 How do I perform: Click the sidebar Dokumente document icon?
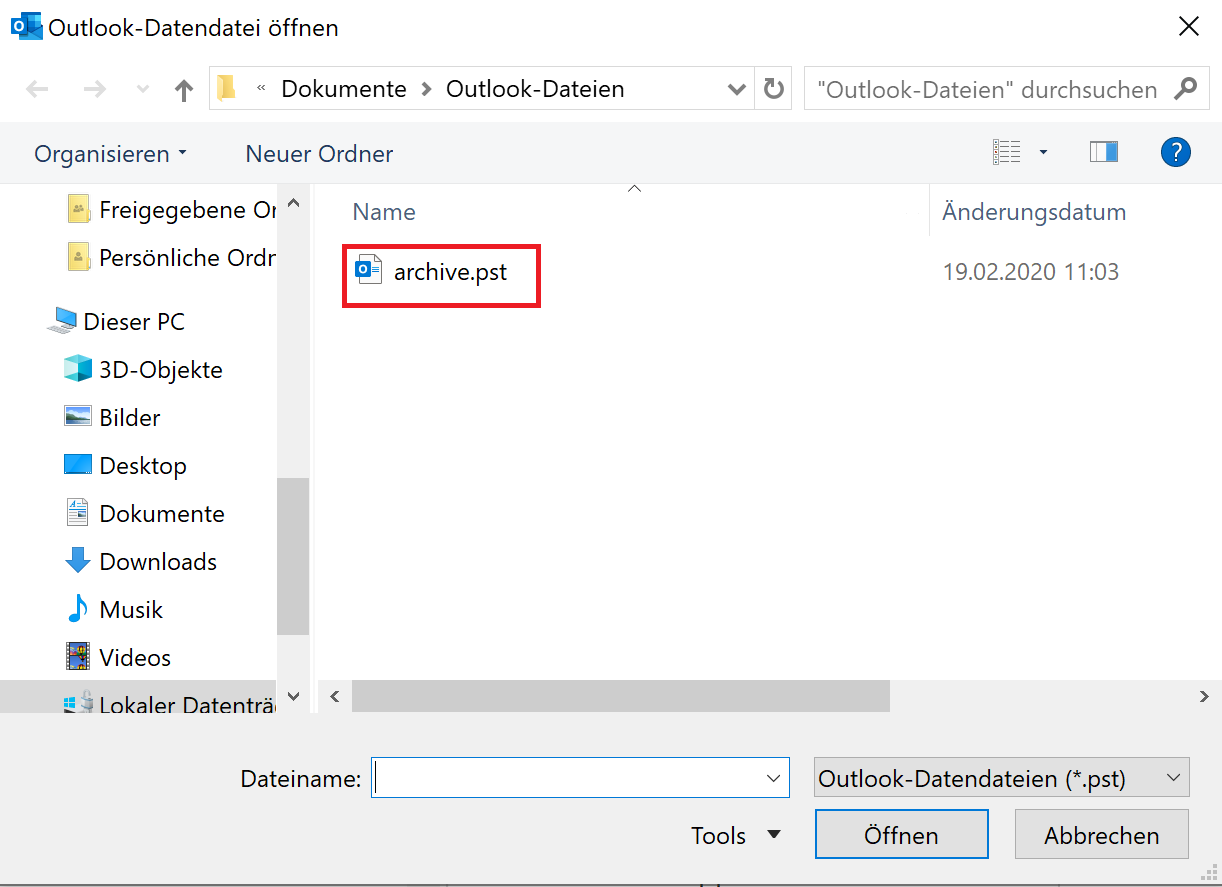pos(78,513)
